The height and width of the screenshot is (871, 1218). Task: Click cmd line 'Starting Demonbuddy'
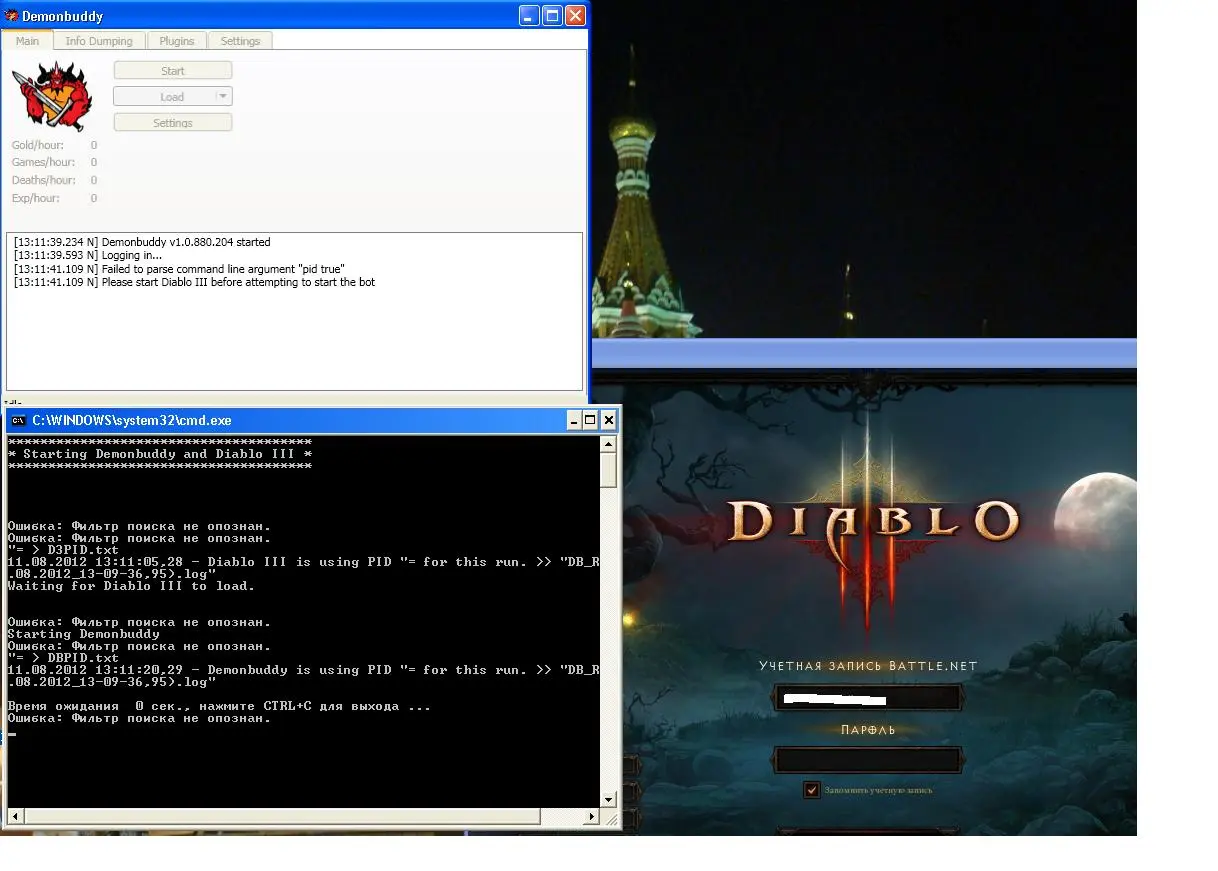[x=83, y=634]
